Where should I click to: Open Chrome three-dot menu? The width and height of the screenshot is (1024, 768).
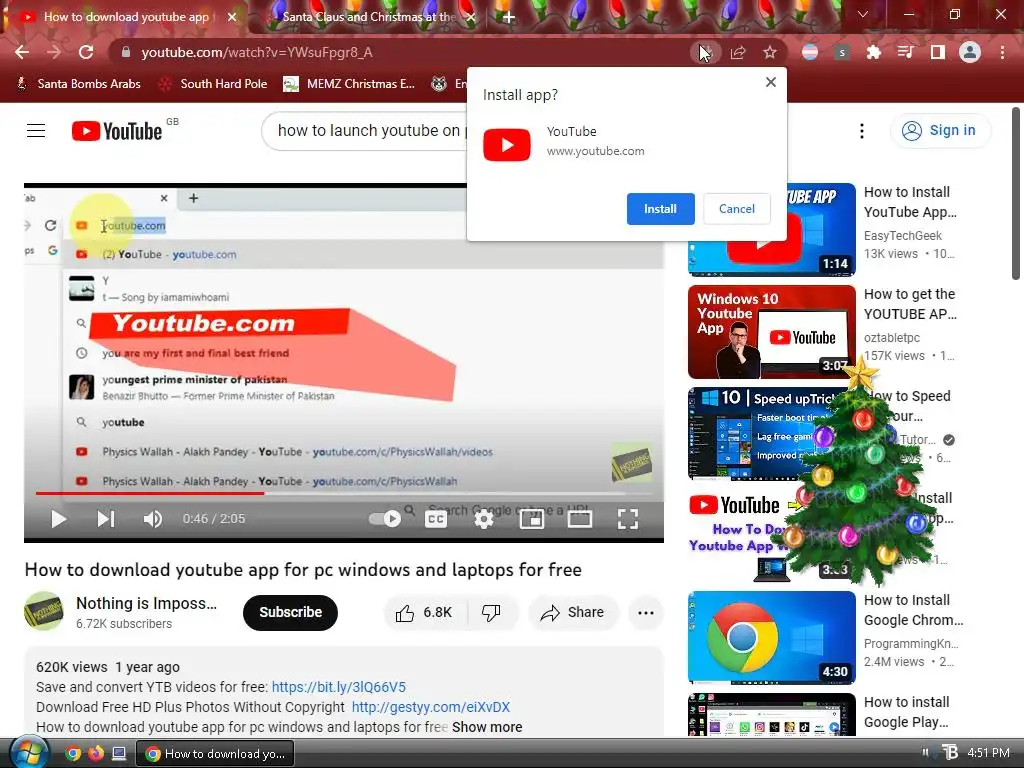tap(1002, 52)
